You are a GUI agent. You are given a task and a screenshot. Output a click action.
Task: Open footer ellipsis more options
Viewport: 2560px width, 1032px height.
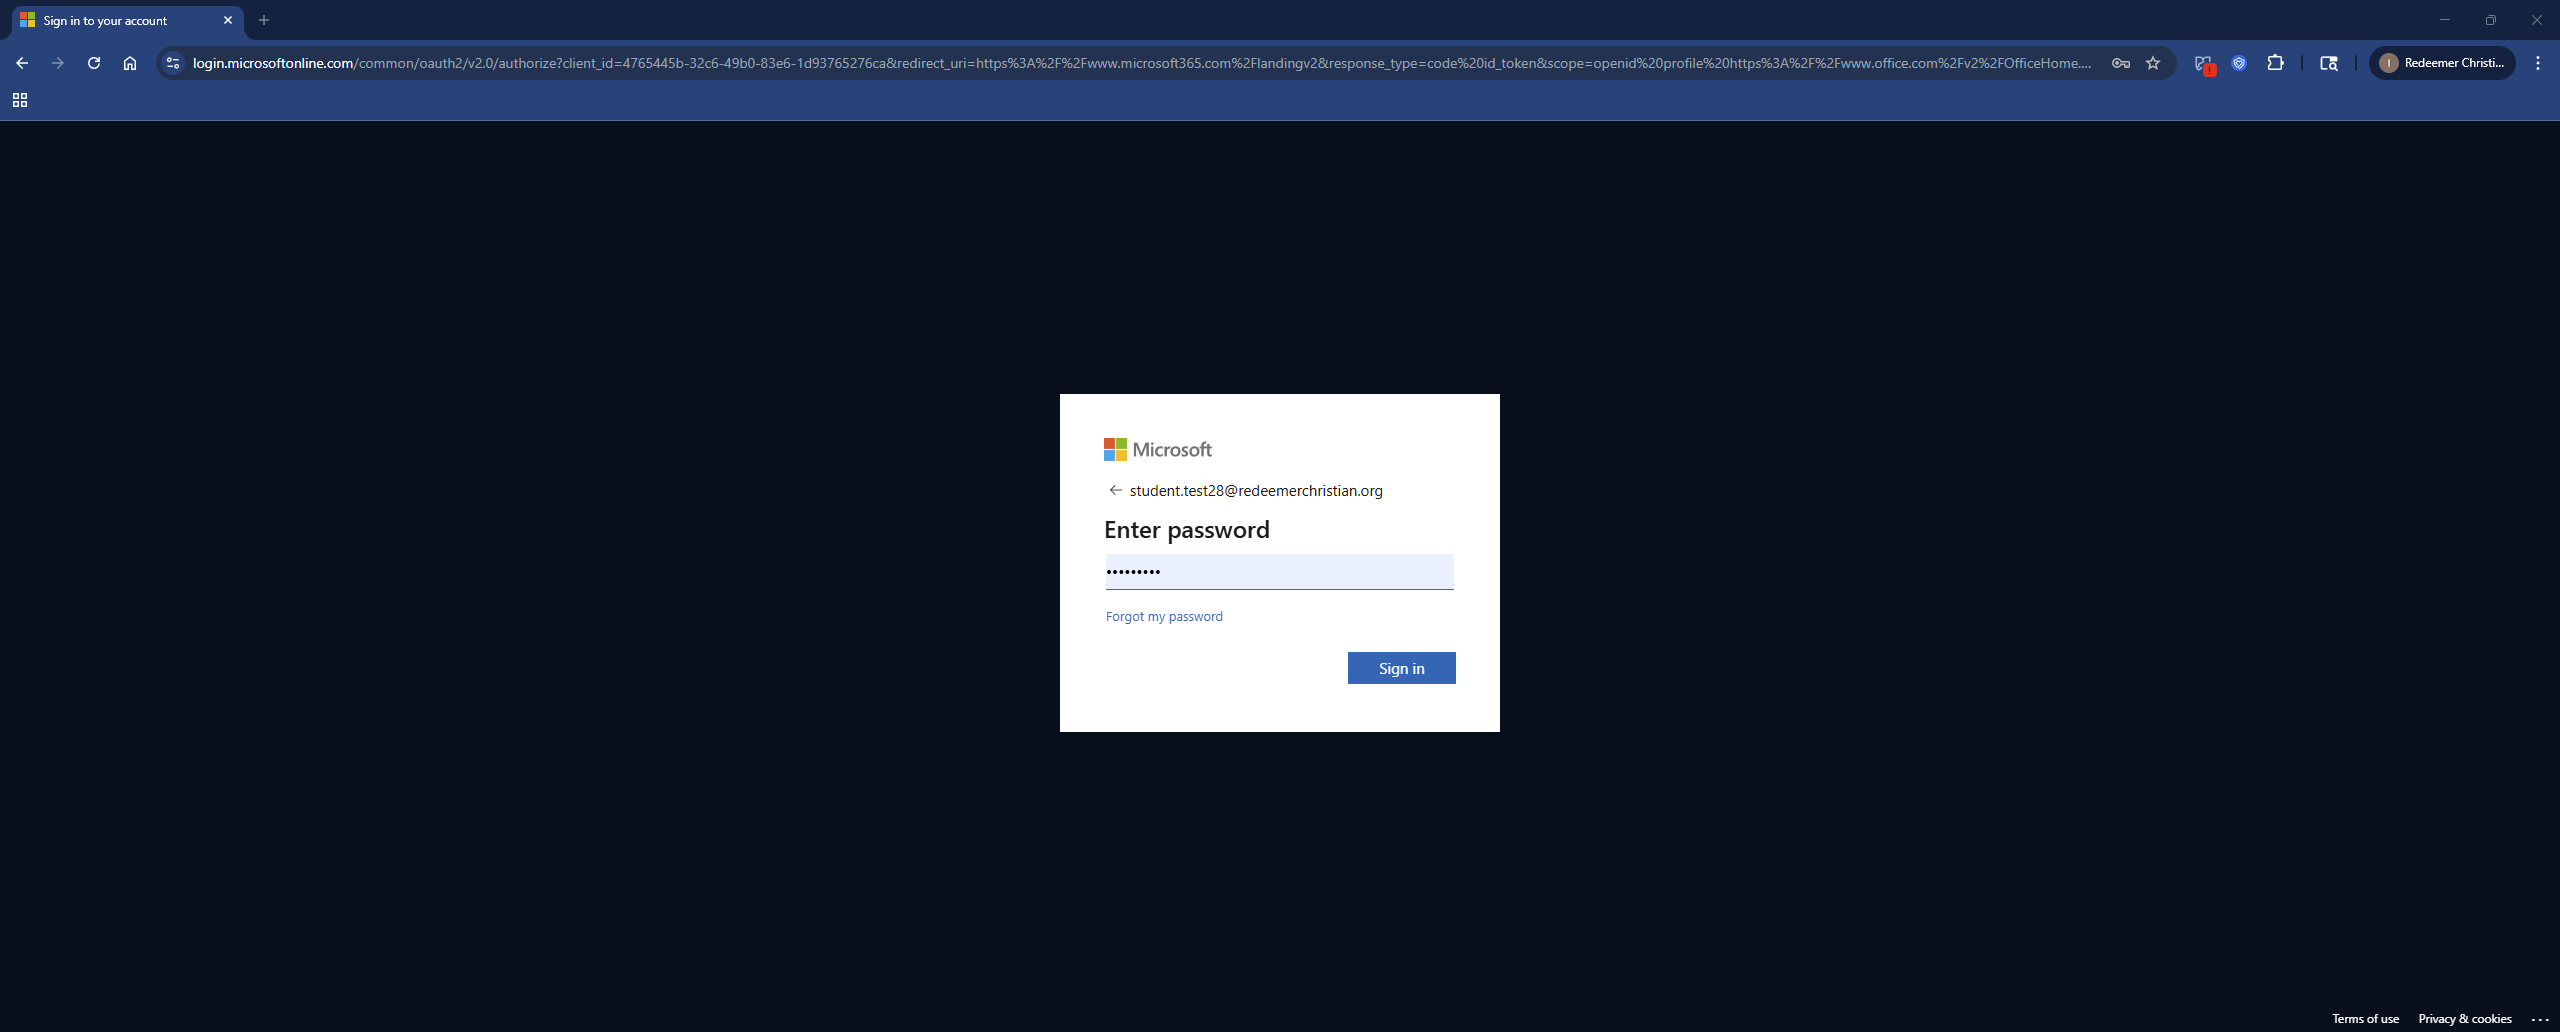[x=2540, y=1019]
